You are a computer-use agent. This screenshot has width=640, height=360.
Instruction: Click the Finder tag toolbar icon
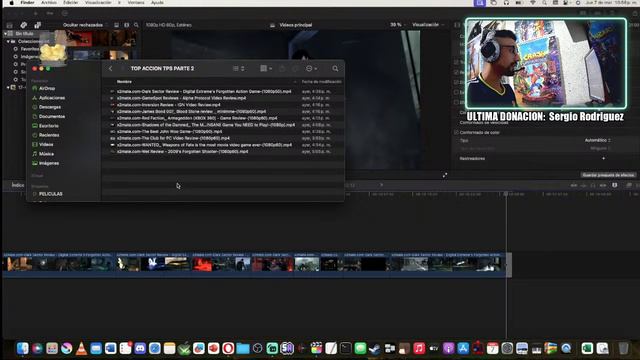295,69
